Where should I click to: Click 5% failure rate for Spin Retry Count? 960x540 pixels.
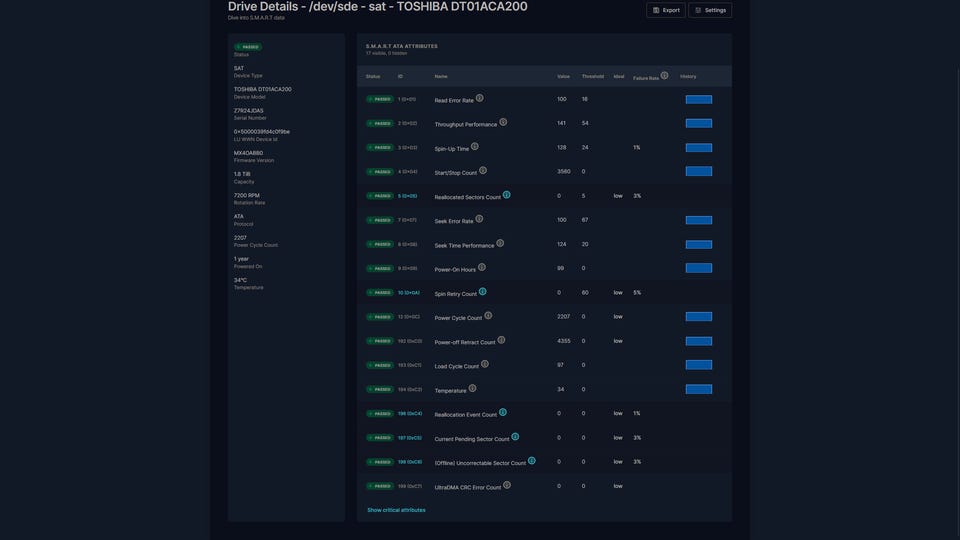[x=637, y=293]
